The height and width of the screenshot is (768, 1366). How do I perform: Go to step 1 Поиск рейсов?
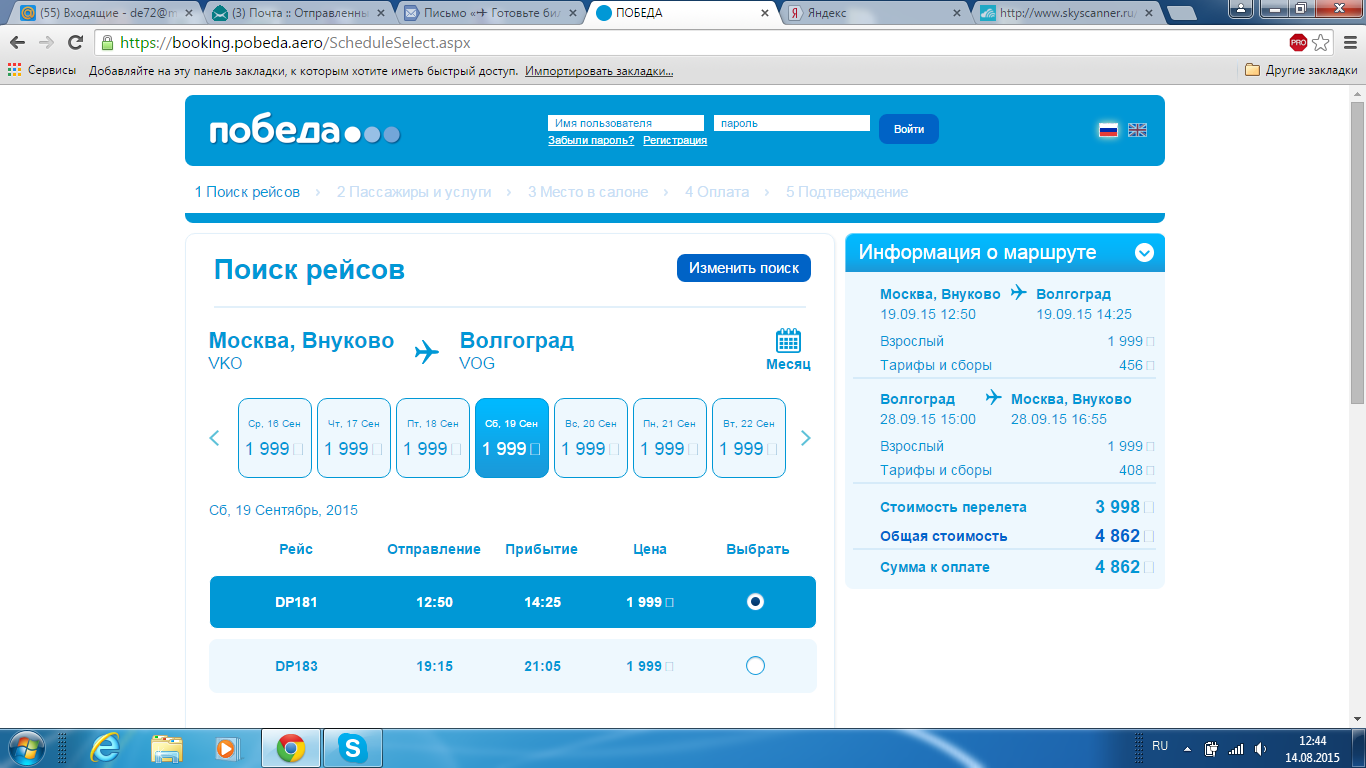point(247,192)
